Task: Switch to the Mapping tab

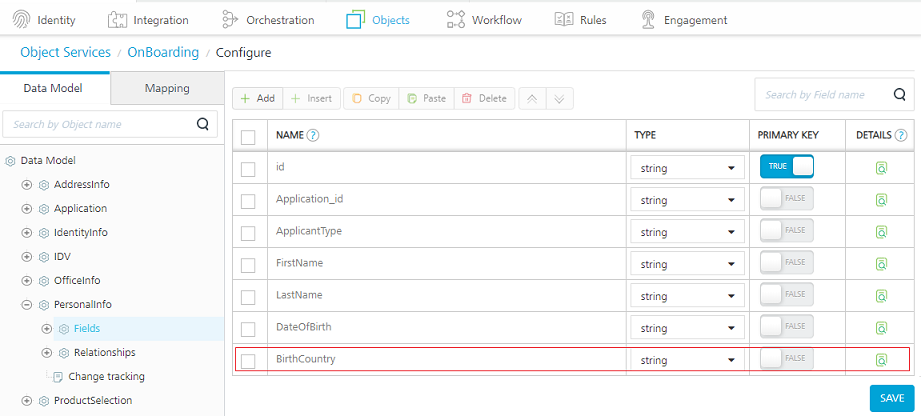Action: [167, 88]
